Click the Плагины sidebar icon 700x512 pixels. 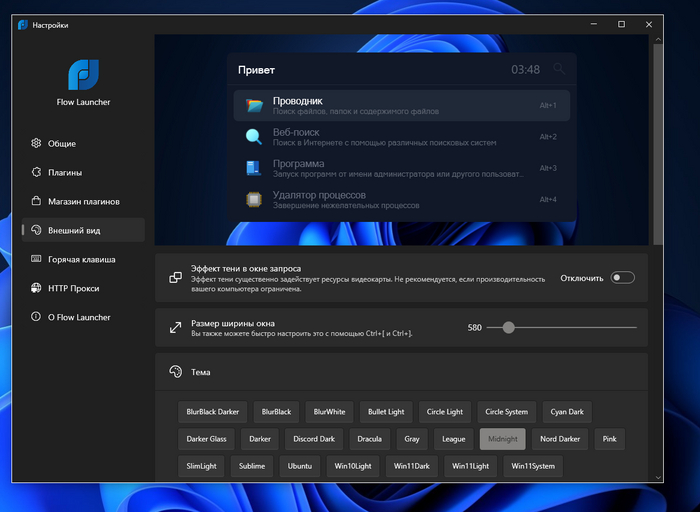[x=36, y=172]
